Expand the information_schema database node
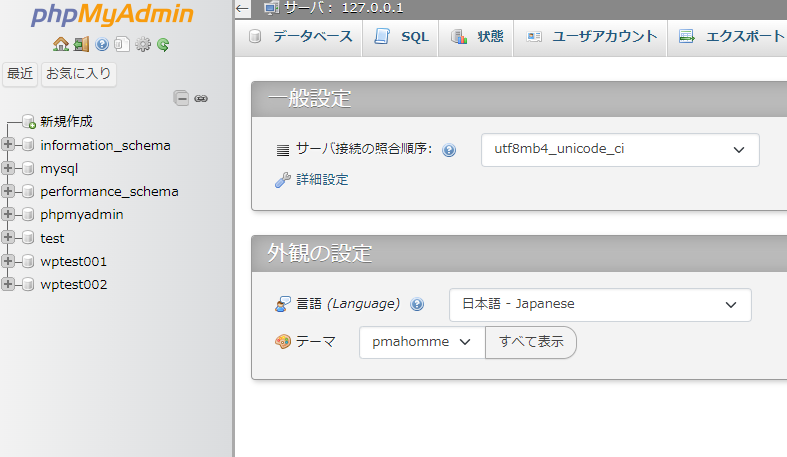Viewport: 787px width, 457px height. (x=8, y=145)
